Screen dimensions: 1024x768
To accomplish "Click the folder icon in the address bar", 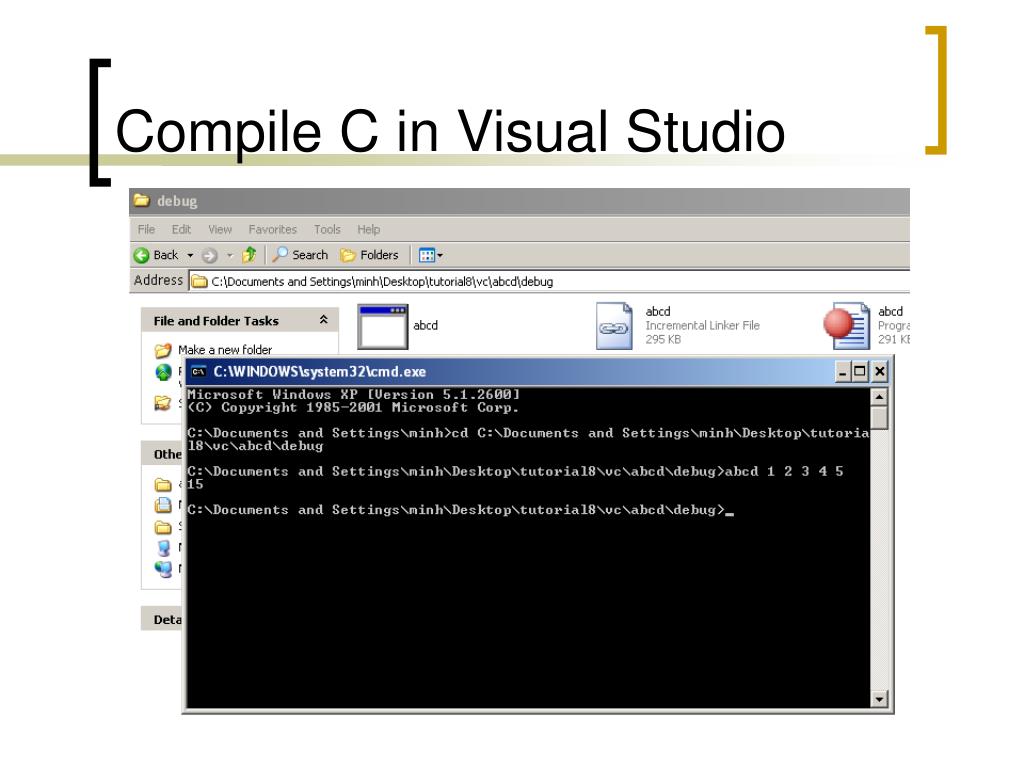I will tap(200, 281).
